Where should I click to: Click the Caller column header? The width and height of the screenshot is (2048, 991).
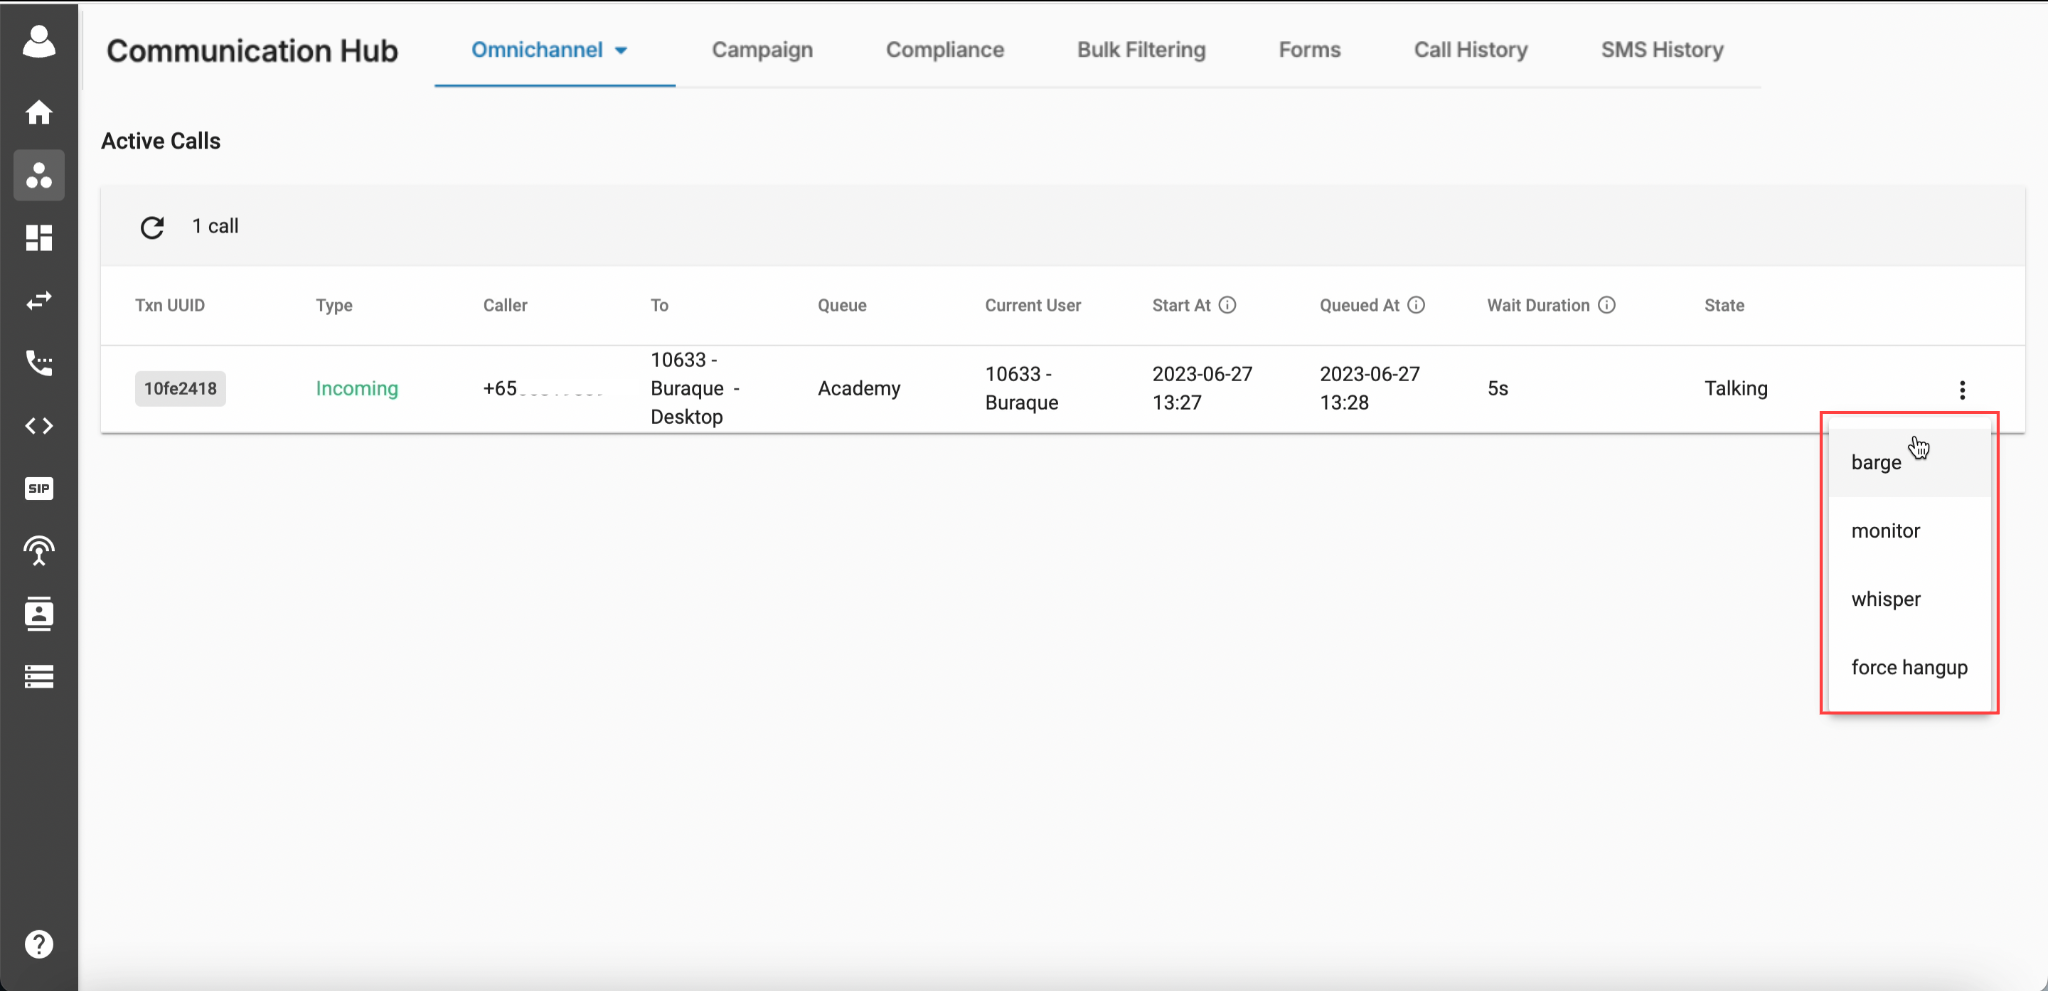pyautogui.click(x=505, y=305)
